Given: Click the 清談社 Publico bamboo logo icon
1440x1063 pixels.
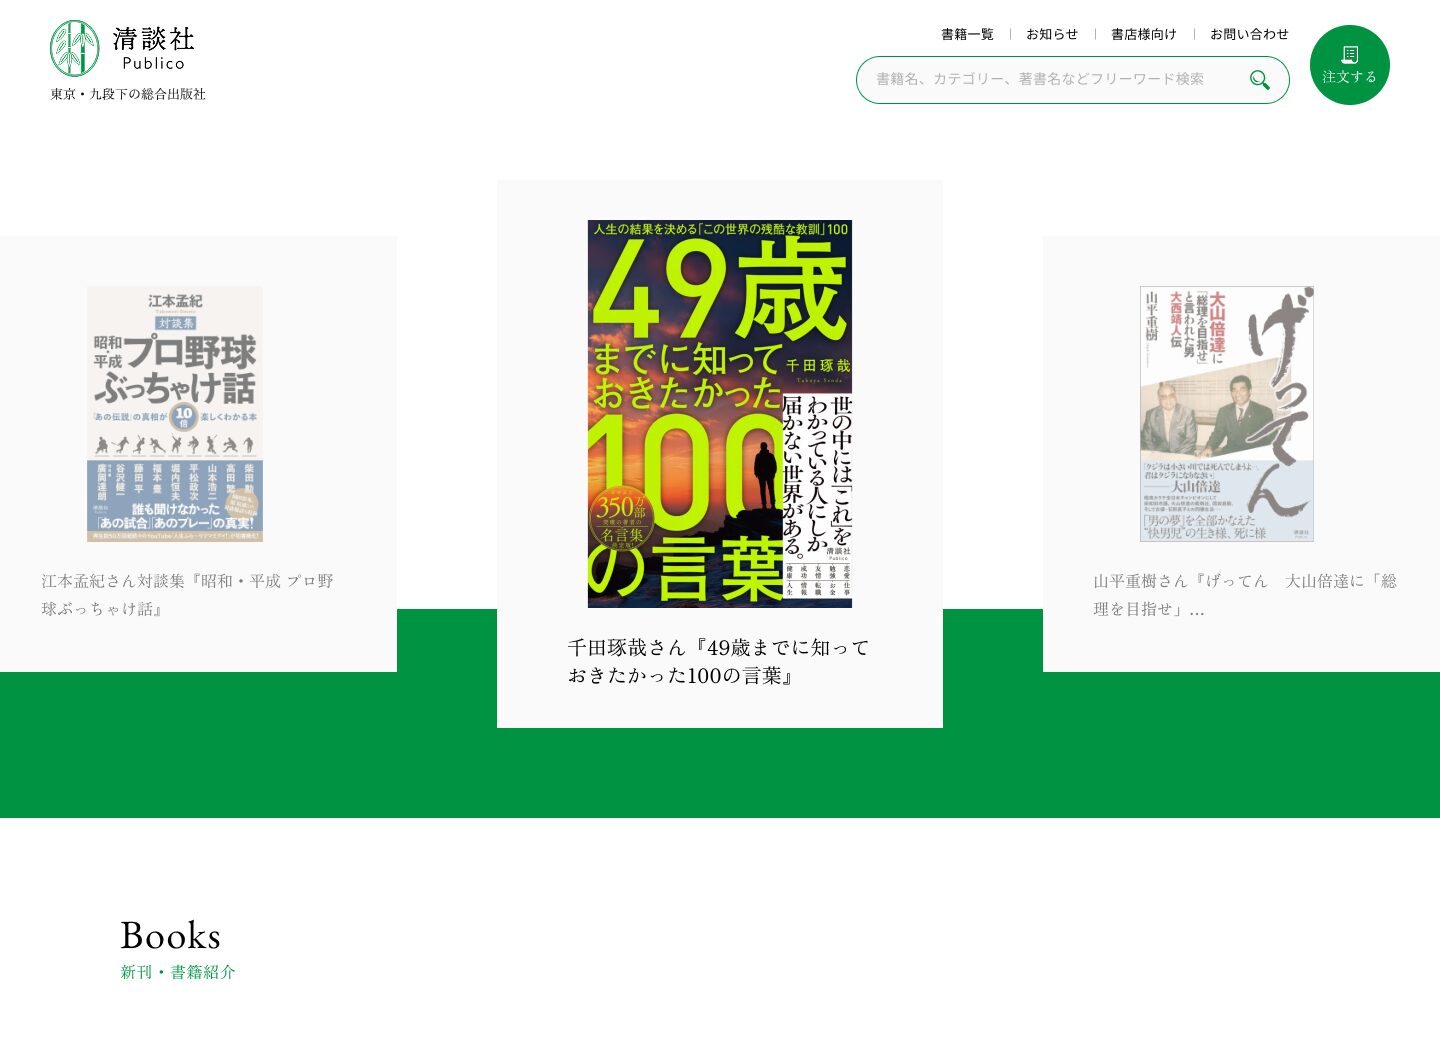Looking at the screenshot, I should pos(75,48).
